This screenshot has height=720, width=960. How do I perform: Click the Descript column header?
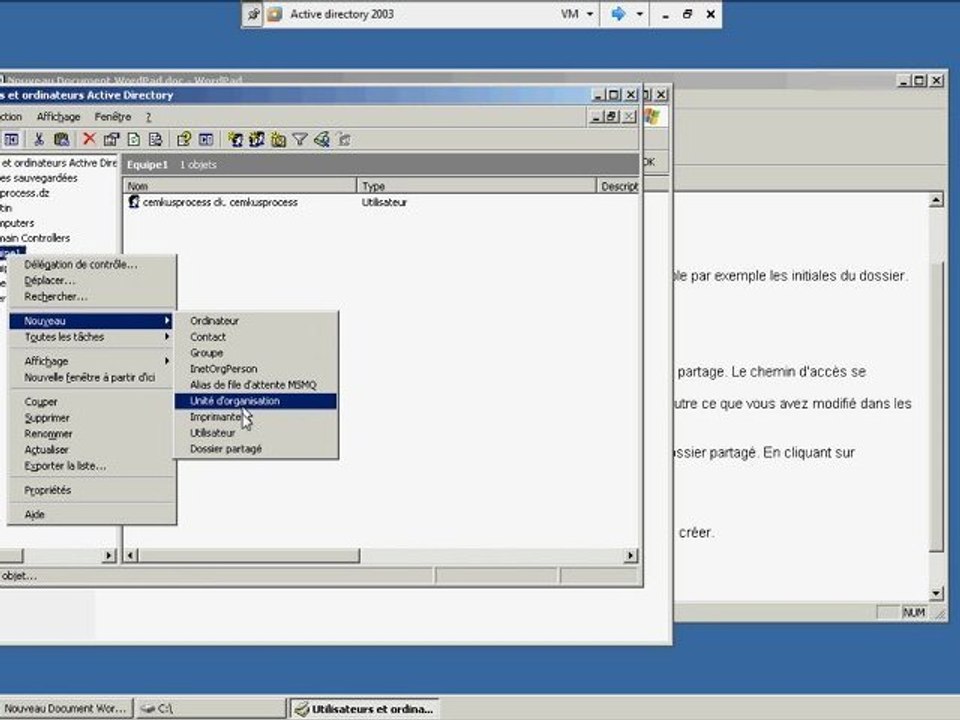618,186
